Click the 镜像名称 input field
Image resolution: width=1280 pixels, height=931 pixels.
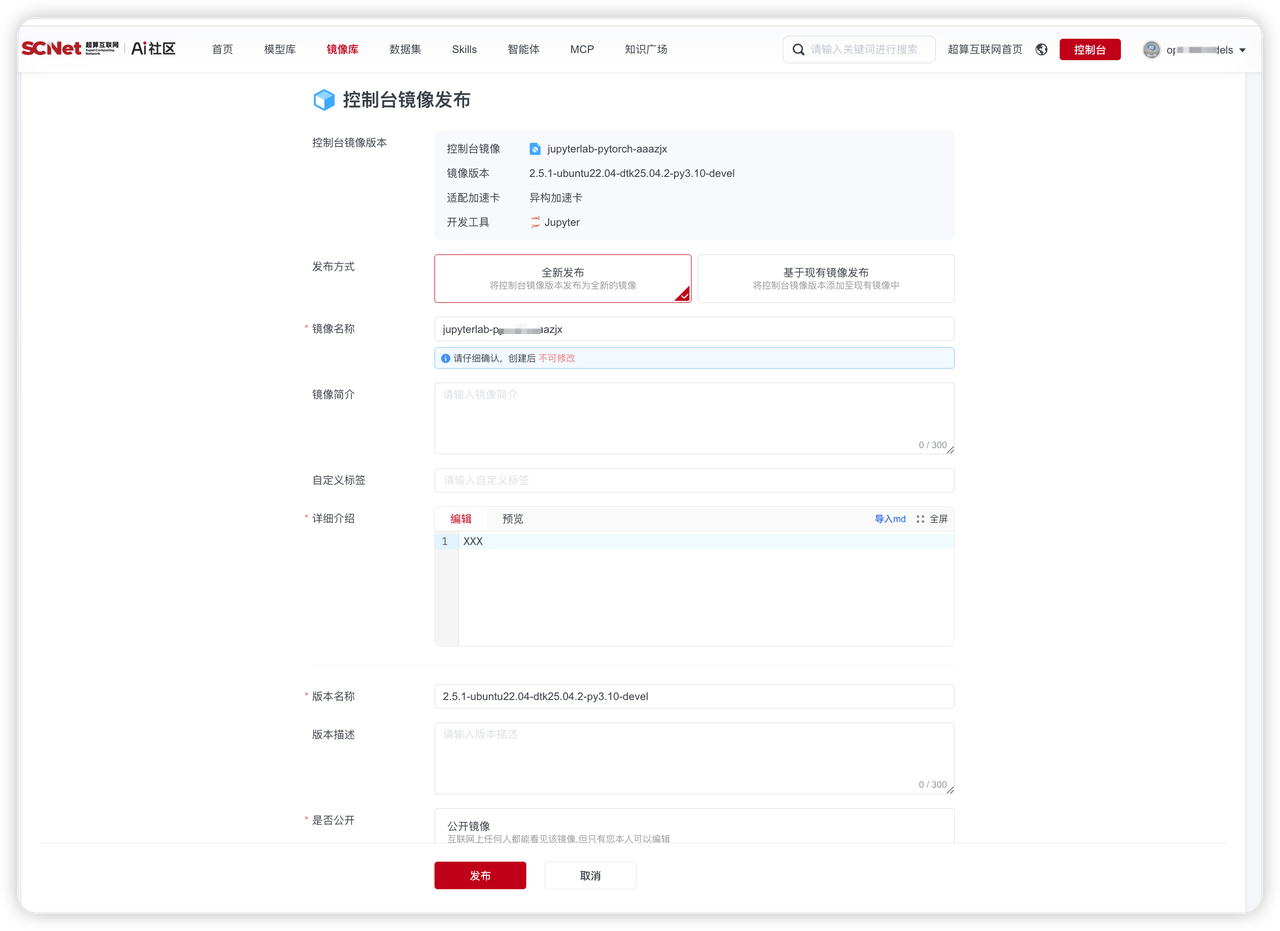pyautogui.click(x=694, y=328)
